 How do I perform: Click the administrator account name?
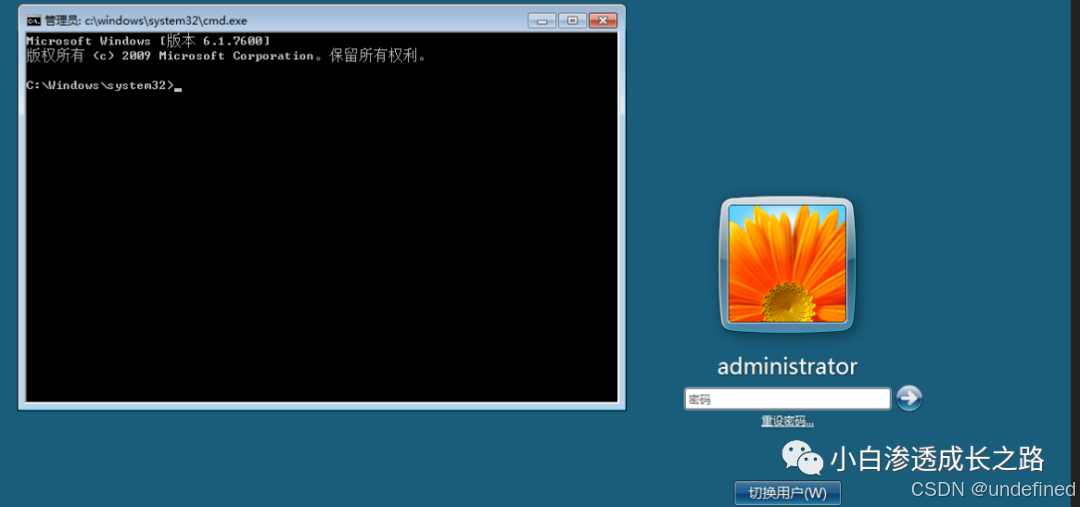(x=787, y=366)
